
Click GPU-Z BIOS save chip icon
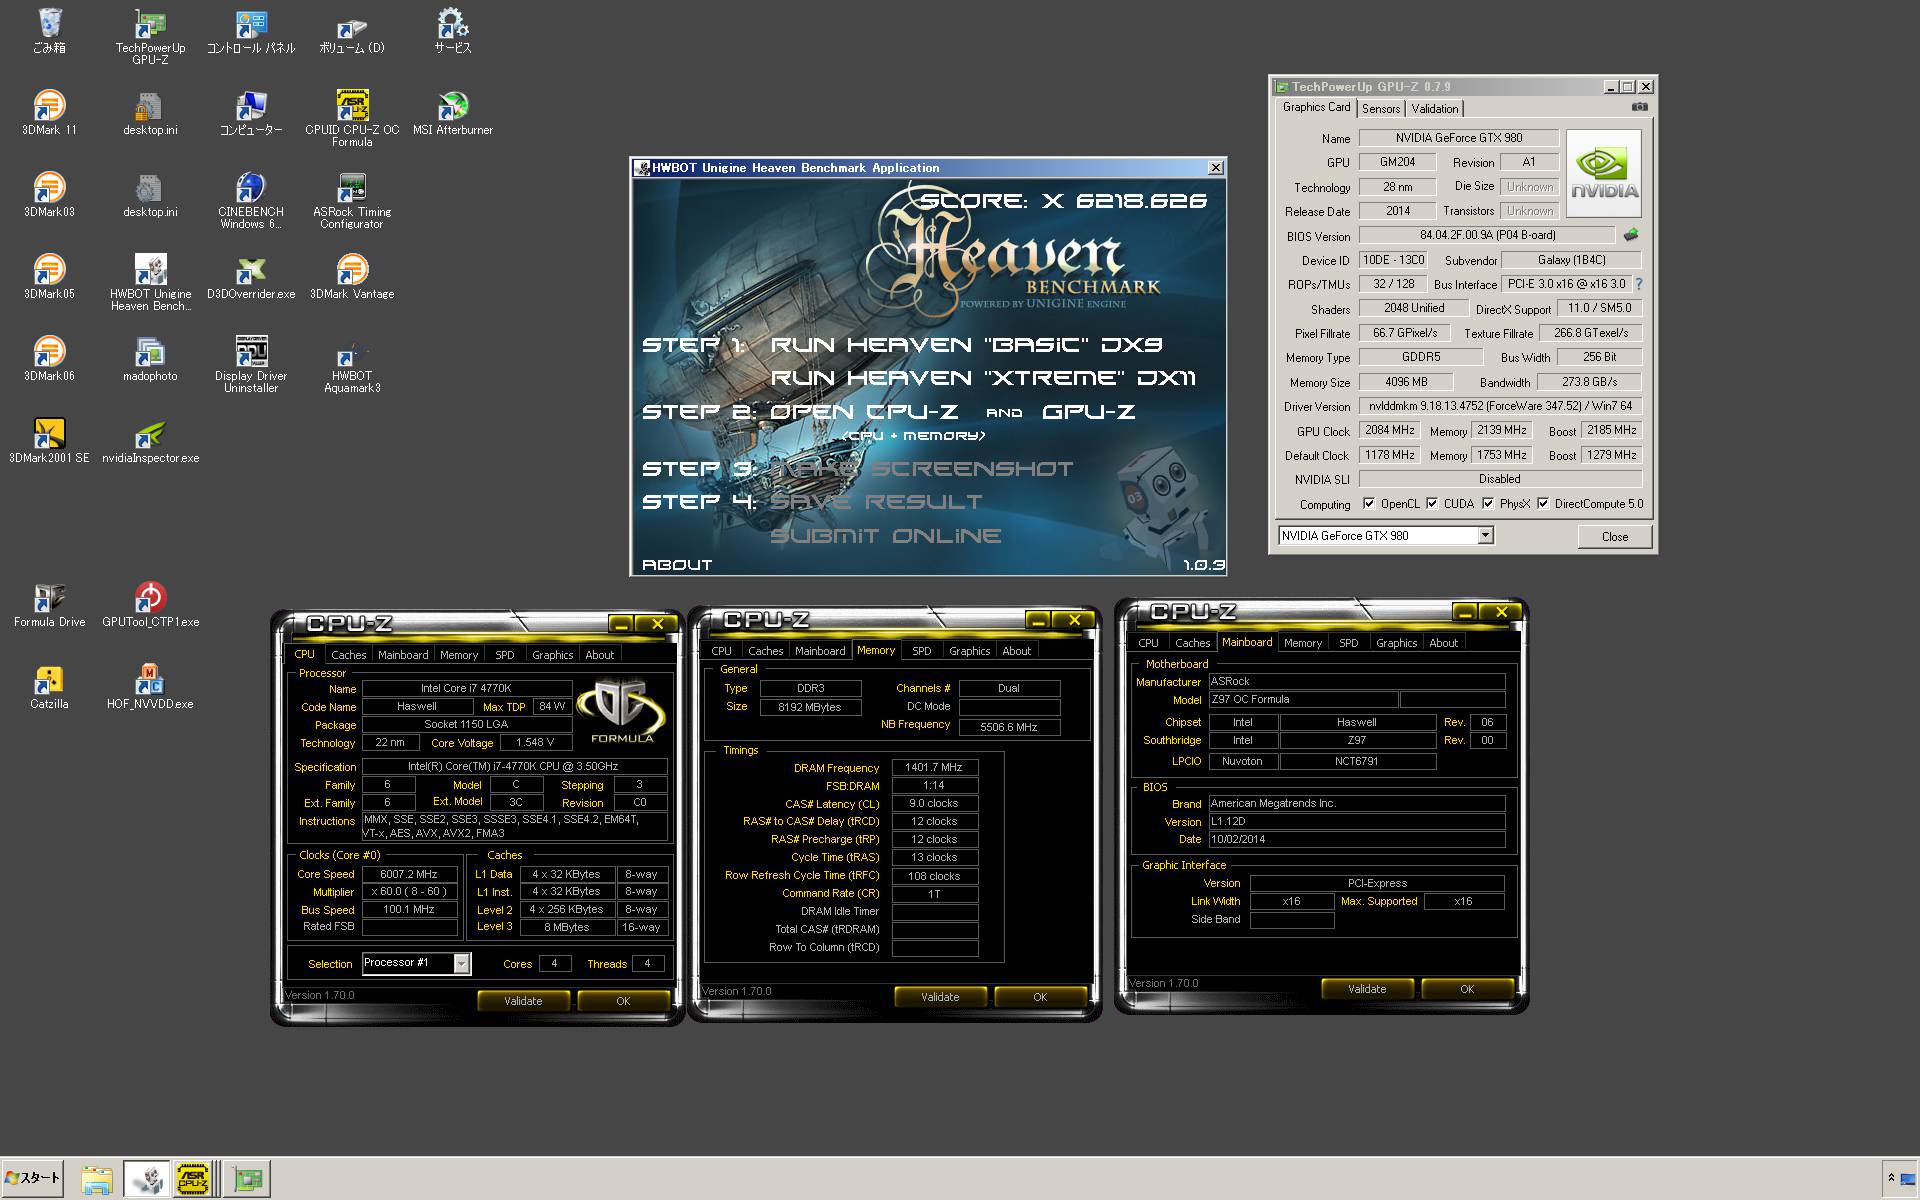point(1631,235)
